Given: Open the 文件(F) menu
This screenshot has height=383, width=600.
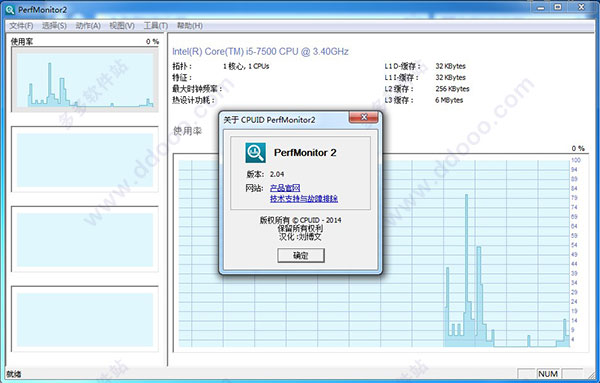Looking at the screenshot, I should 21,26.
